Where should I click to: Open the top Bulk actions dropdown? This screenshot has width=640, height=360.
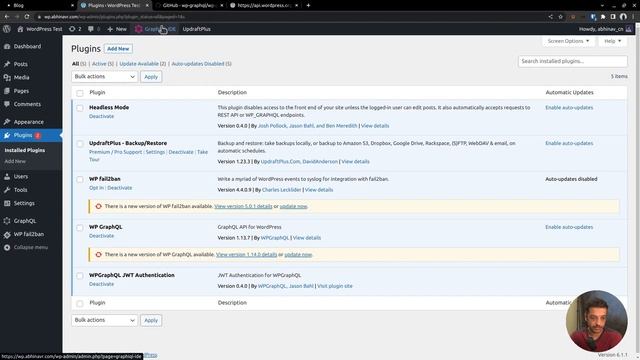104,77
